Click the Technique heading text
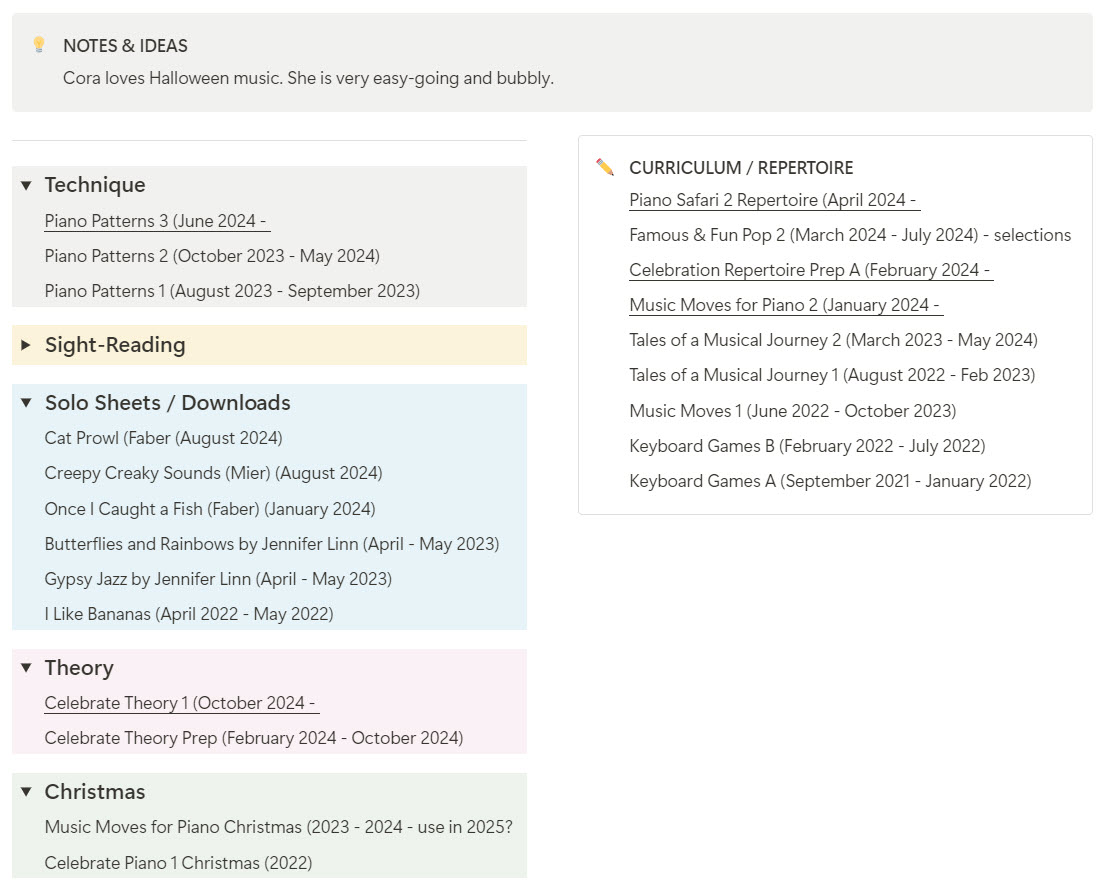This screenshot has height=886, width=1103. pos(95,185)
